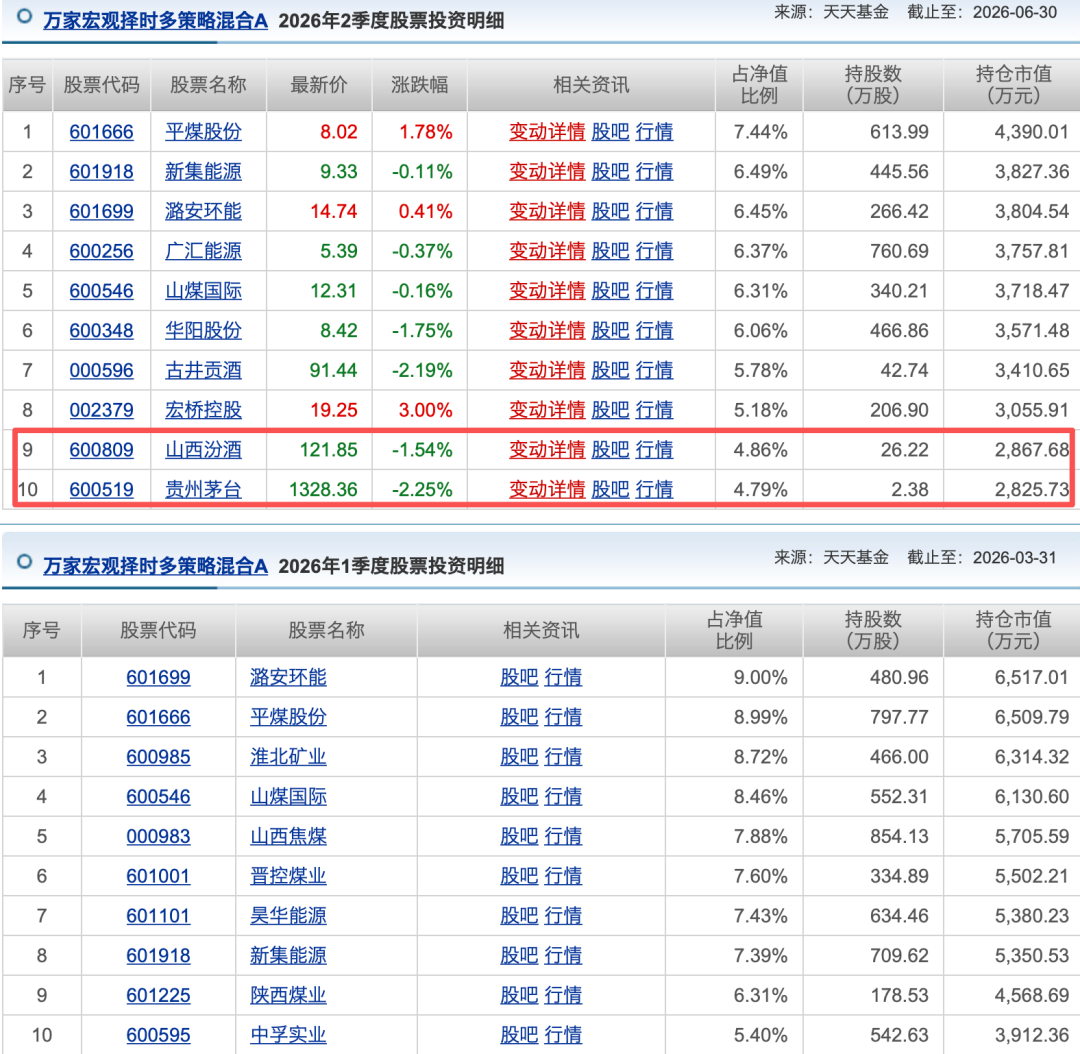Open 华阳股份 stock name
Screen dimensions: 1080x1054
point(203,331)
